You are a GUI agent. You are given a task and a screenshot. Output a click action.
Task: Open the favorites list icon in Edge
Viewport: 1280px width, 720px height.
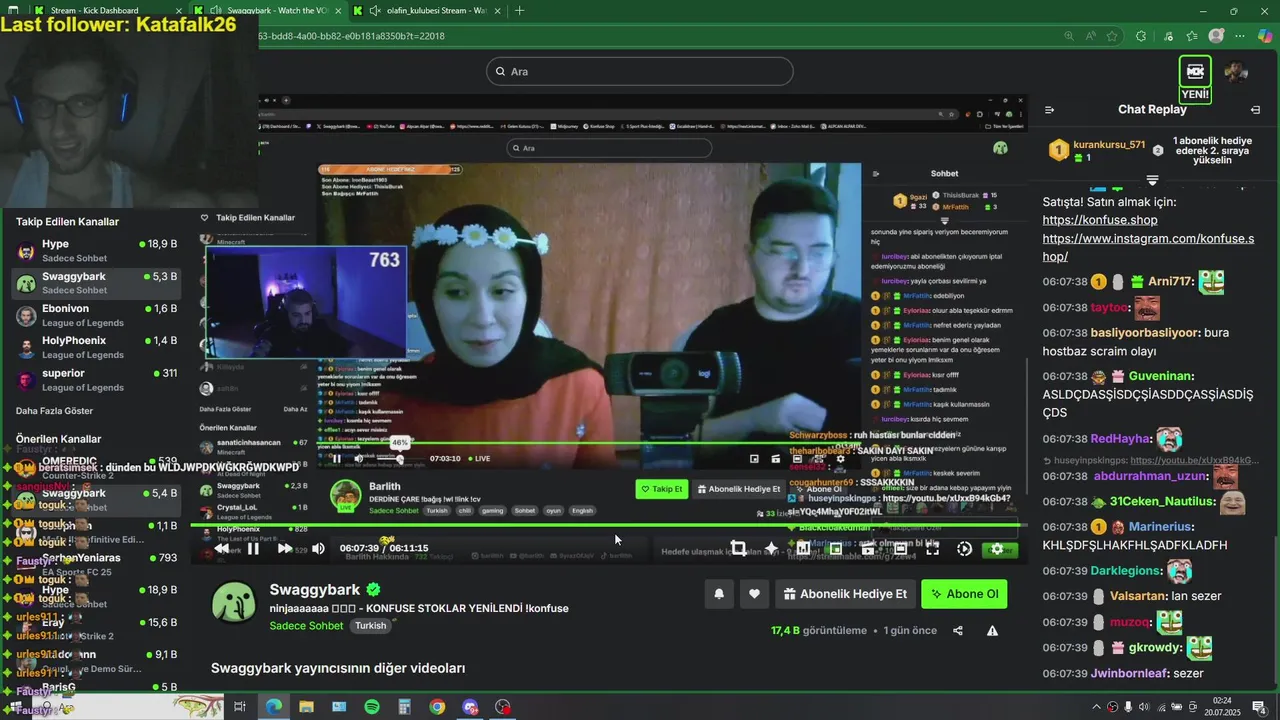point(1192,36)
